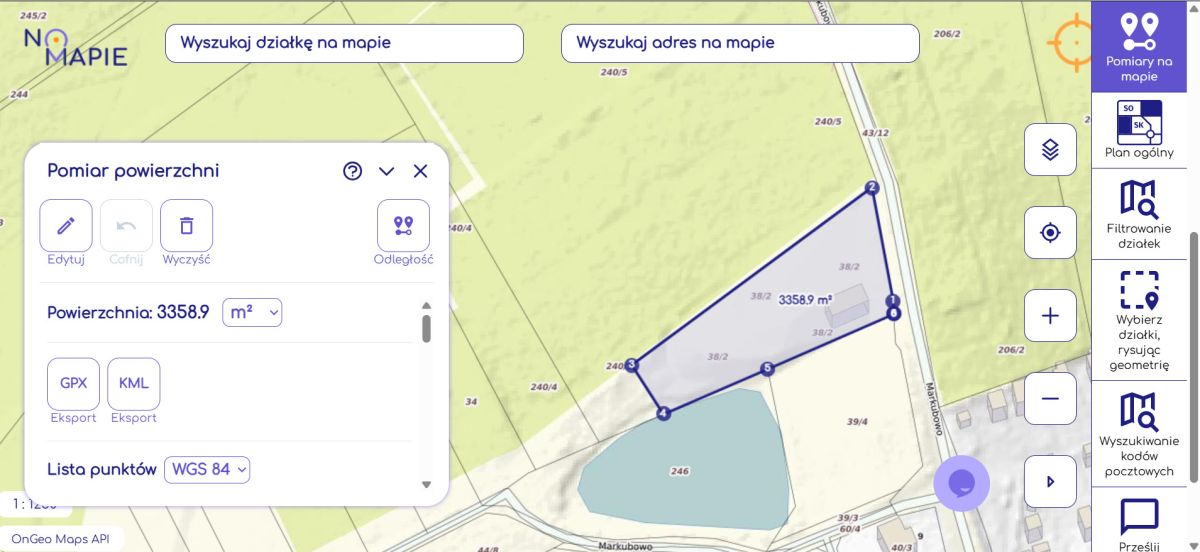Click the 3358.9 m² label on map
1200x552 pixels.
[806, 299]
